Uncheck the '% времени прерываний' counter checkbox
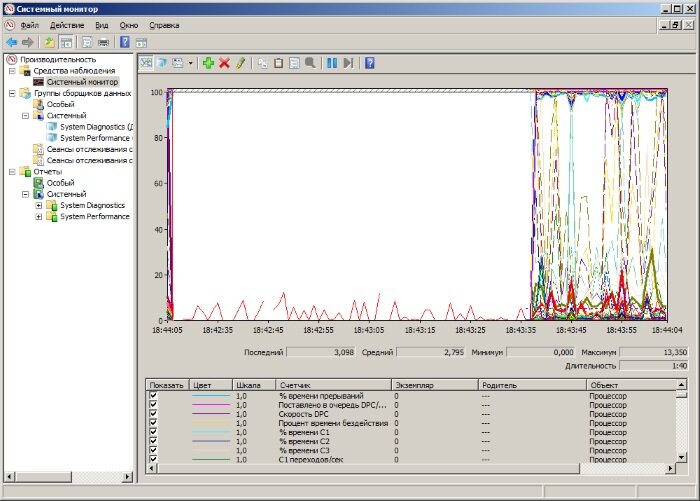The height and width of the screenshot is (501, 700). 153,396
